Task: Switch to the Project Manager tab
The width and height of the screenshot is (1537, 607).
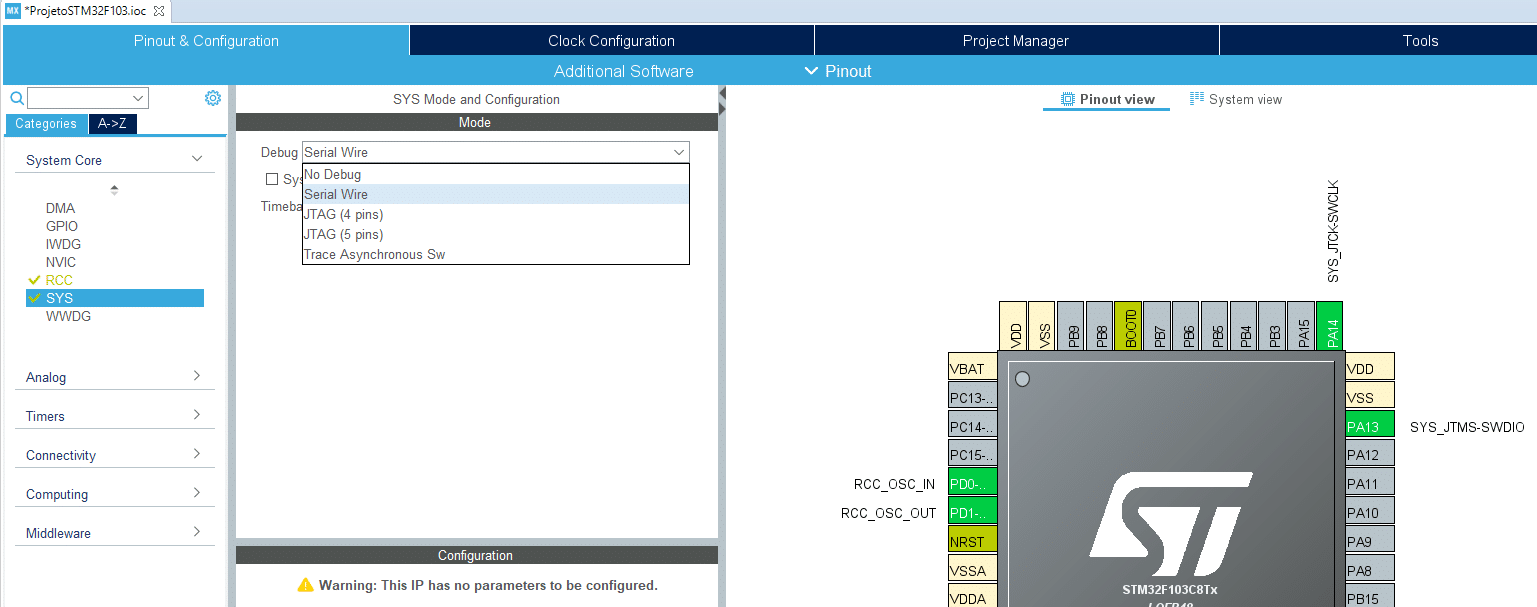Action: tap(1016, 41)
